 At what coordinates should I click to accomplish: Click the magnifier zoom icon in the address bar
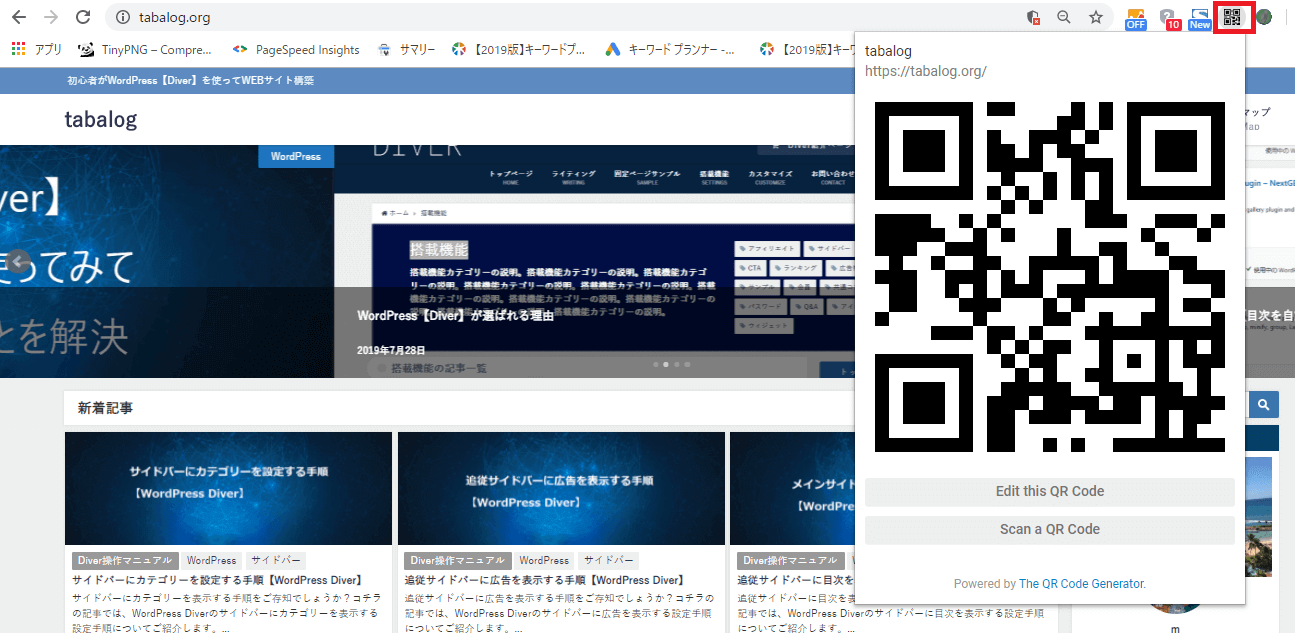1063,17
